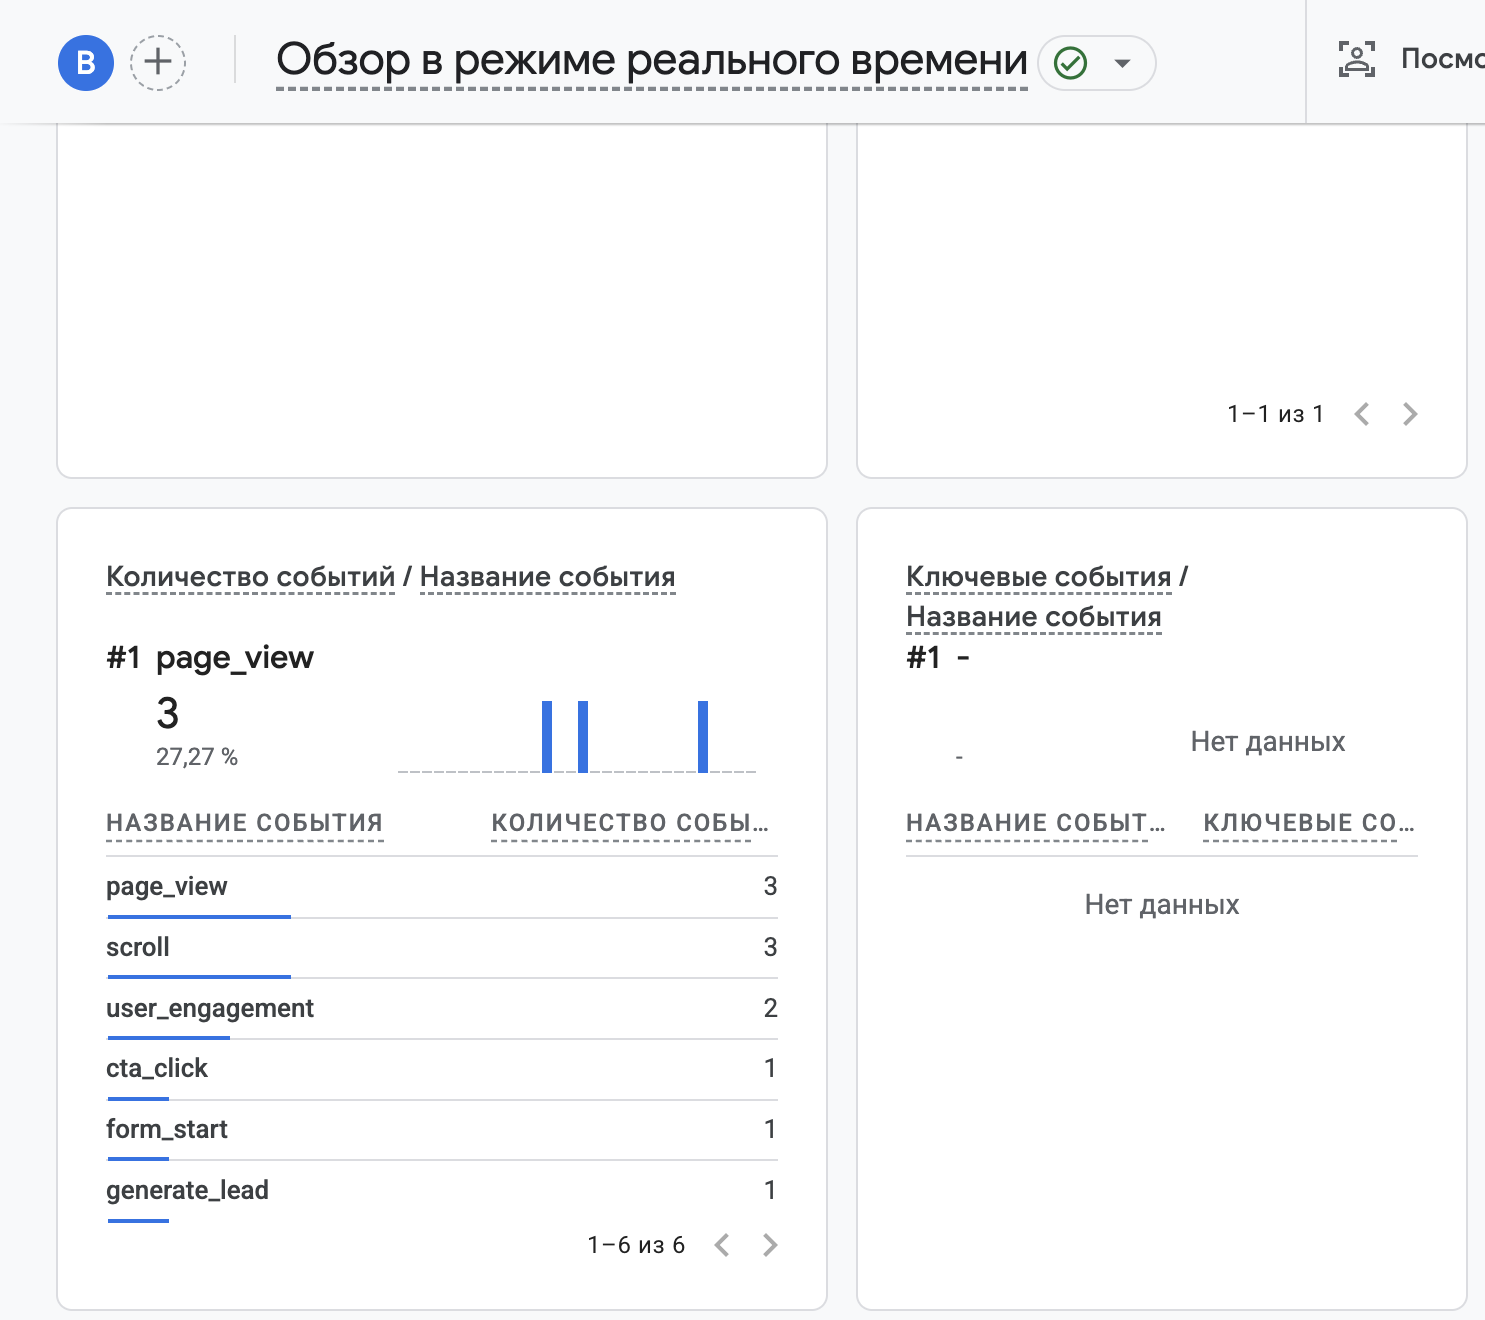Select the user_engagement event row
Image resolution: width=1485 pixels, height=1320 pixels.
(x=442, y=1009)
